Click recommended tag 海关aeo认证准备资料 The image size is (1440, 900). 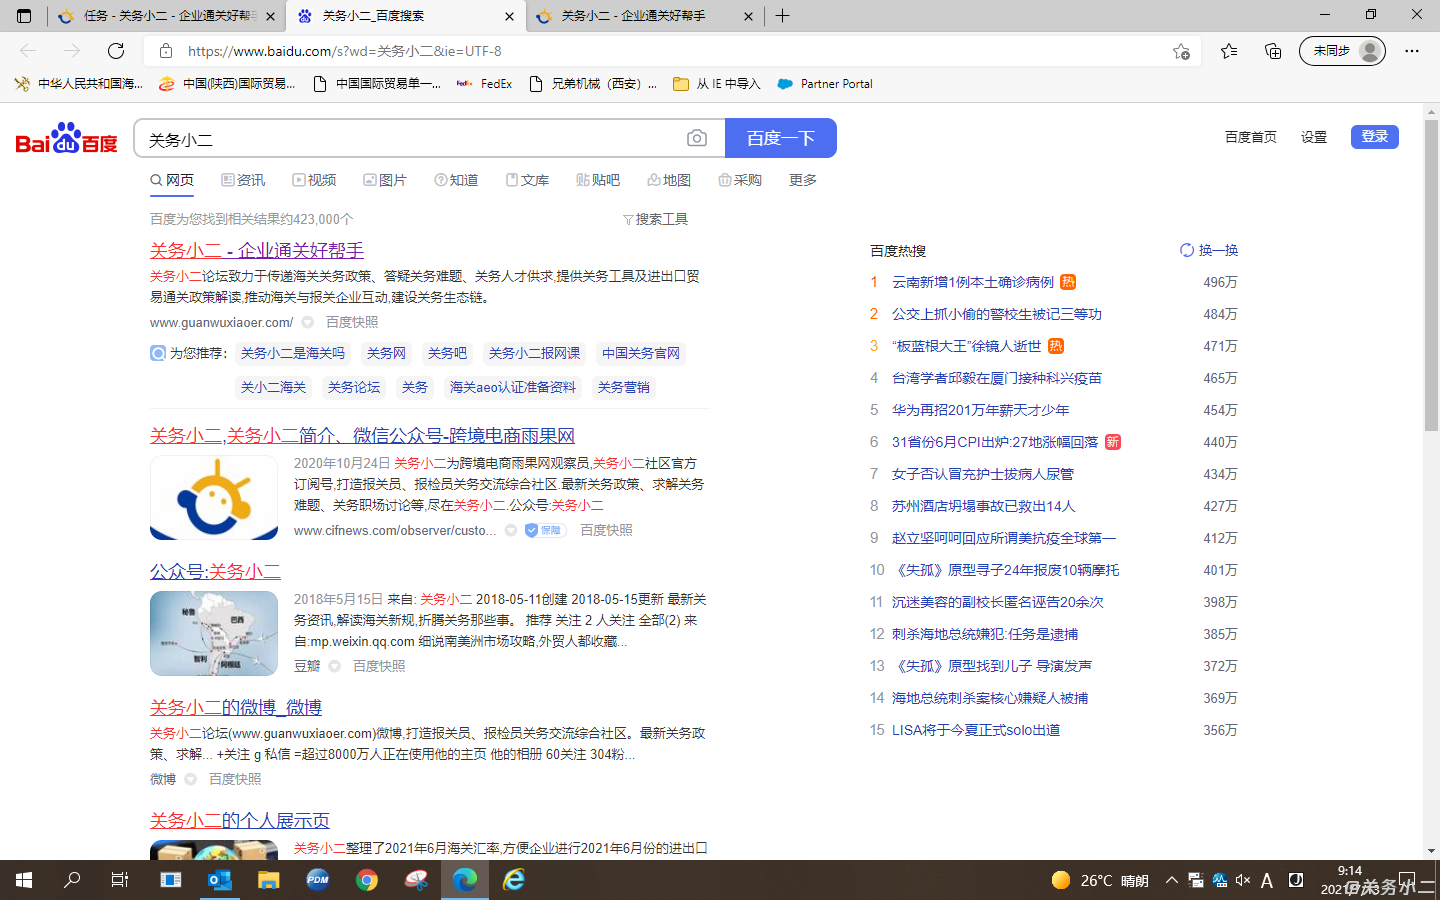[513, 387]
